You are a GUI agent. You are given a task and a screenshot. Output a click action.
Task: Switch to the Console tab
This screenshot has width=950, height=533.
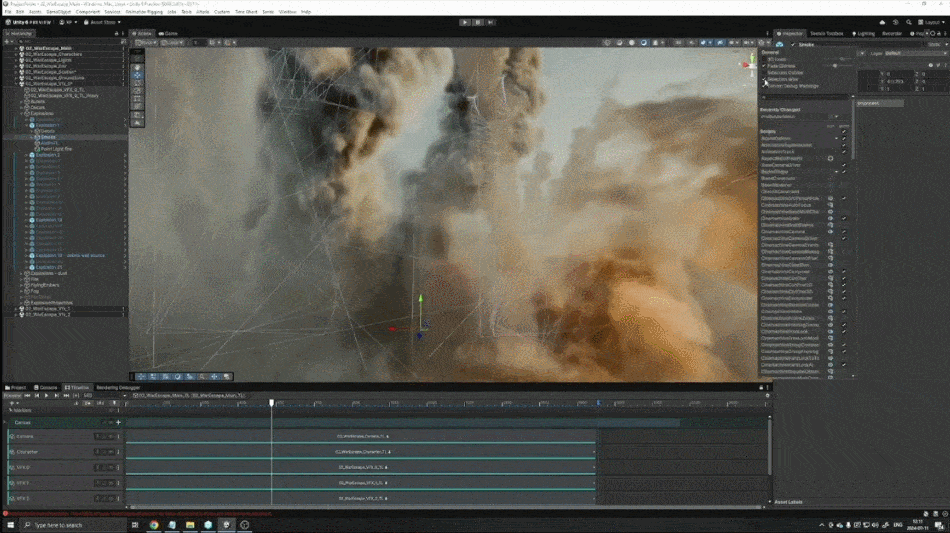[45, 388]
